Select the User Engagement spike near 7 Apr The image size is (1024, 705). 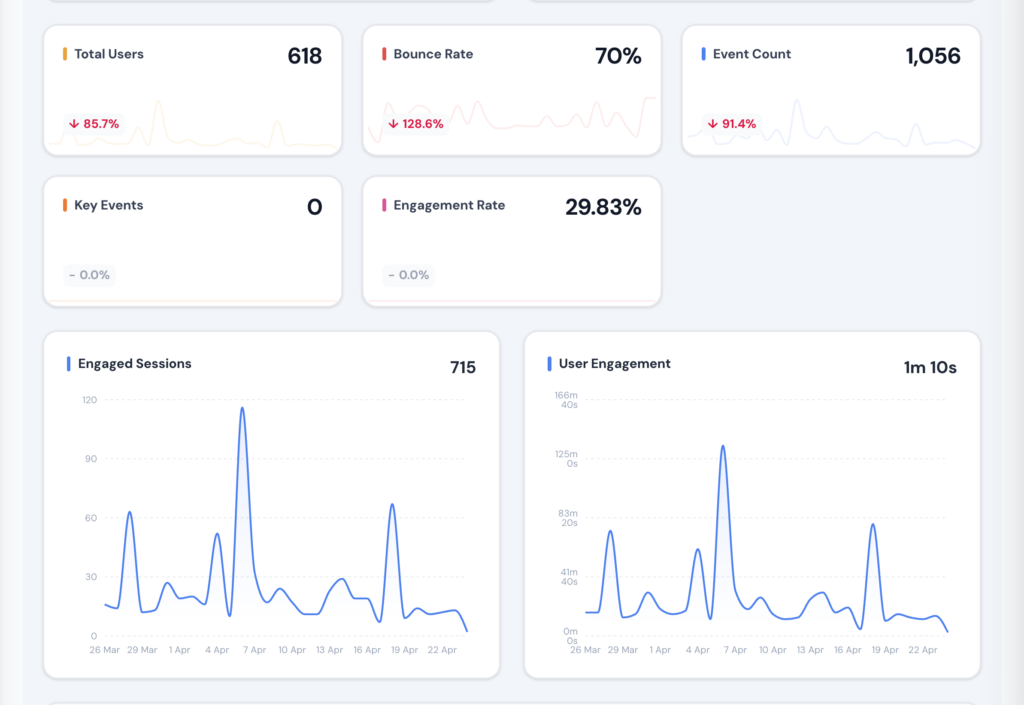click(x=723, y=447)
